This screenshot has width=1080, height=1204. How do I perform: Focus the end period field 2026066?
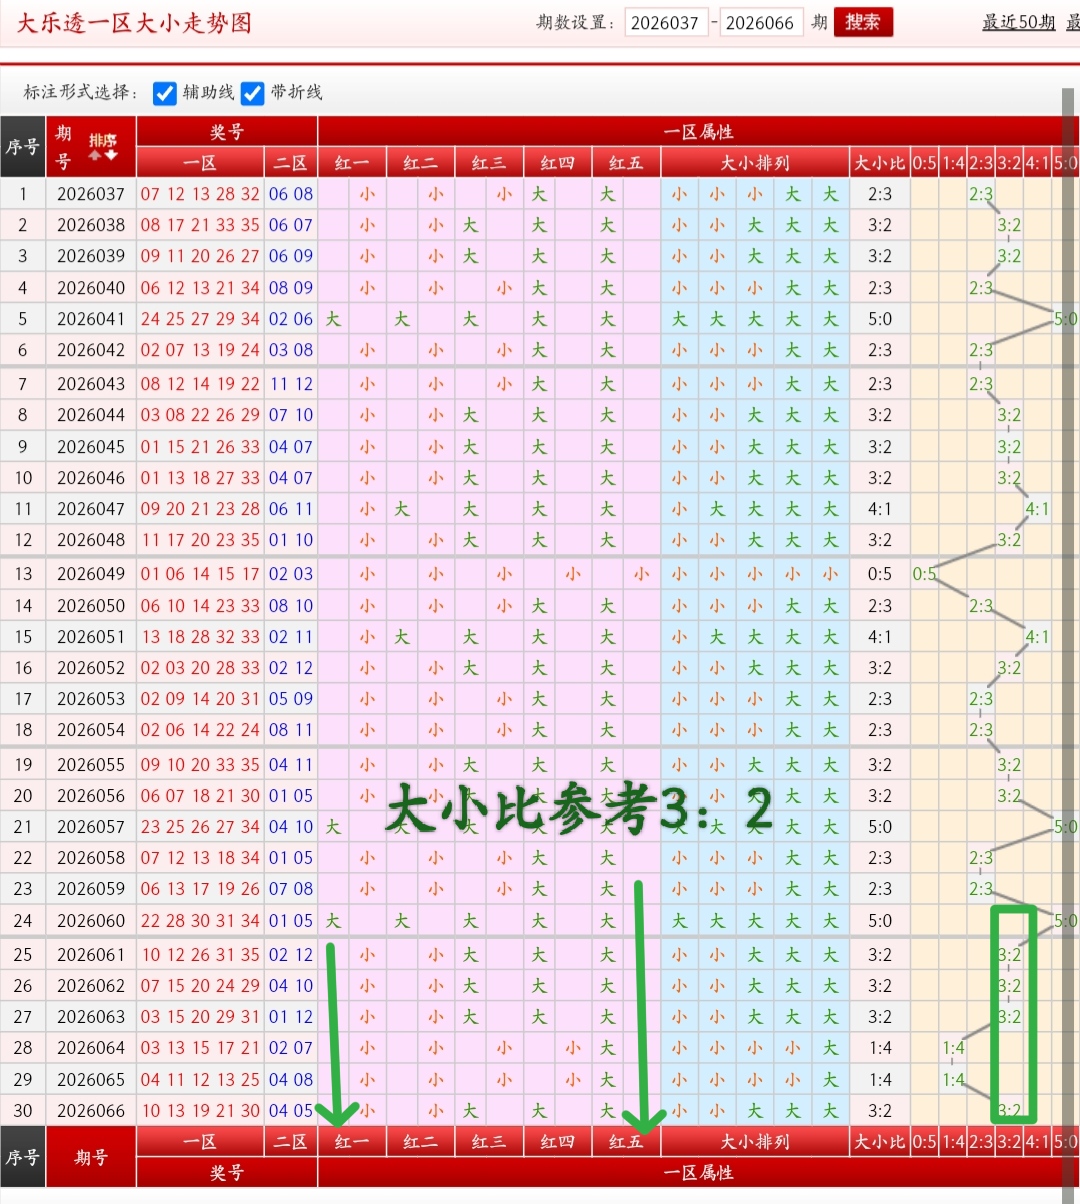(761, 22)
